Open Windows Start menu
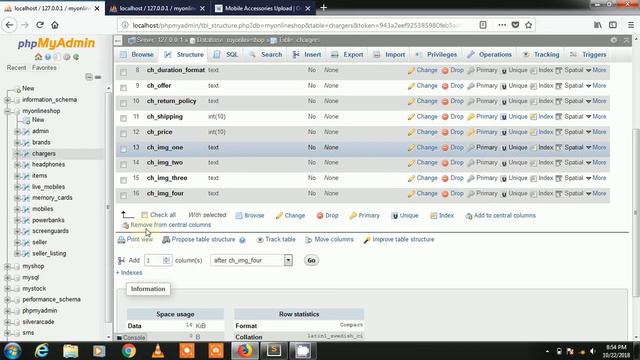This screenshot has height=360, width=640. pyautogui.click(x=13, y=351)
